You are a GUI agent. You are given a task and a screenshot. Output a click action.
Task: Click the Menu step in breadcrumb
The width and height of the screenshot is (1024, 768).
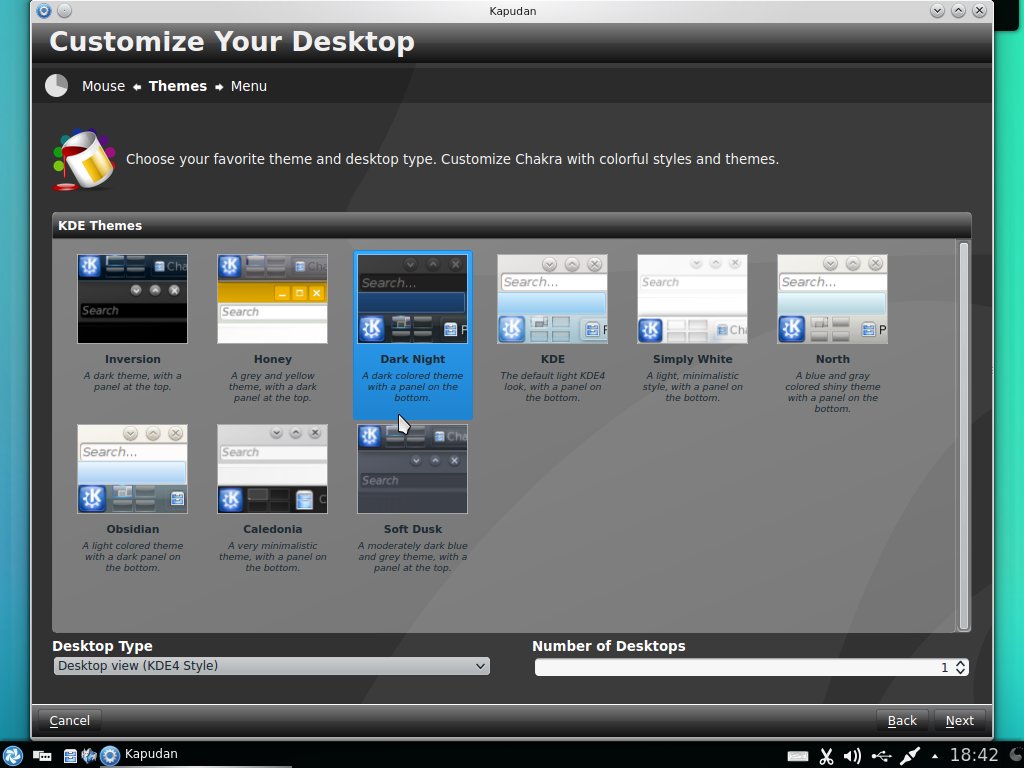(249, 86)
